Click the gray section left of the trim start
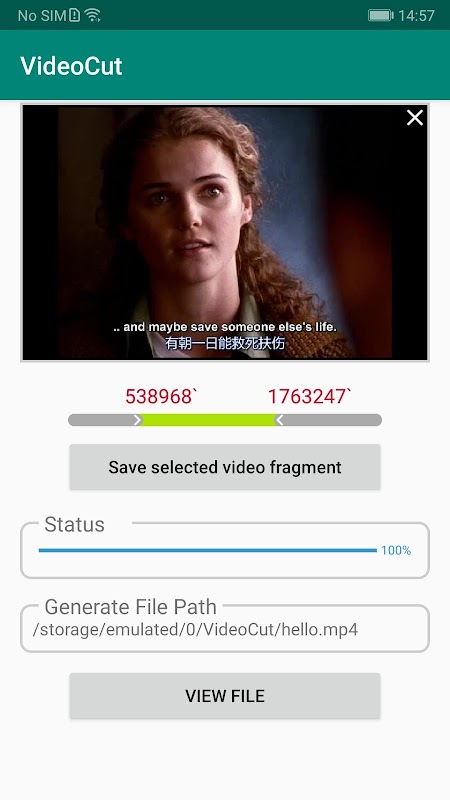Image resolution: width=450 pixels, height=800 pixels. [x=101, y=420]
